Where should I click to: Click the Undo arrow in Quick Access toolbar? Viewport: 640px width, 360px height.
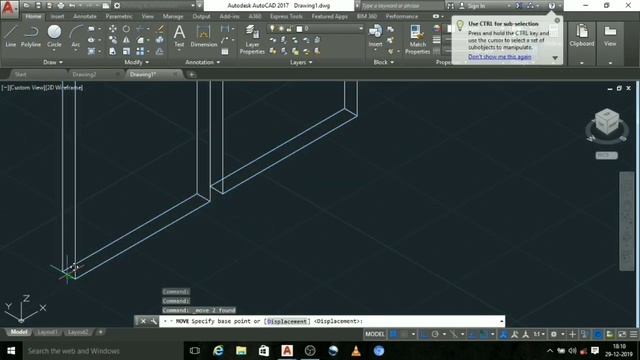(72, 6)
